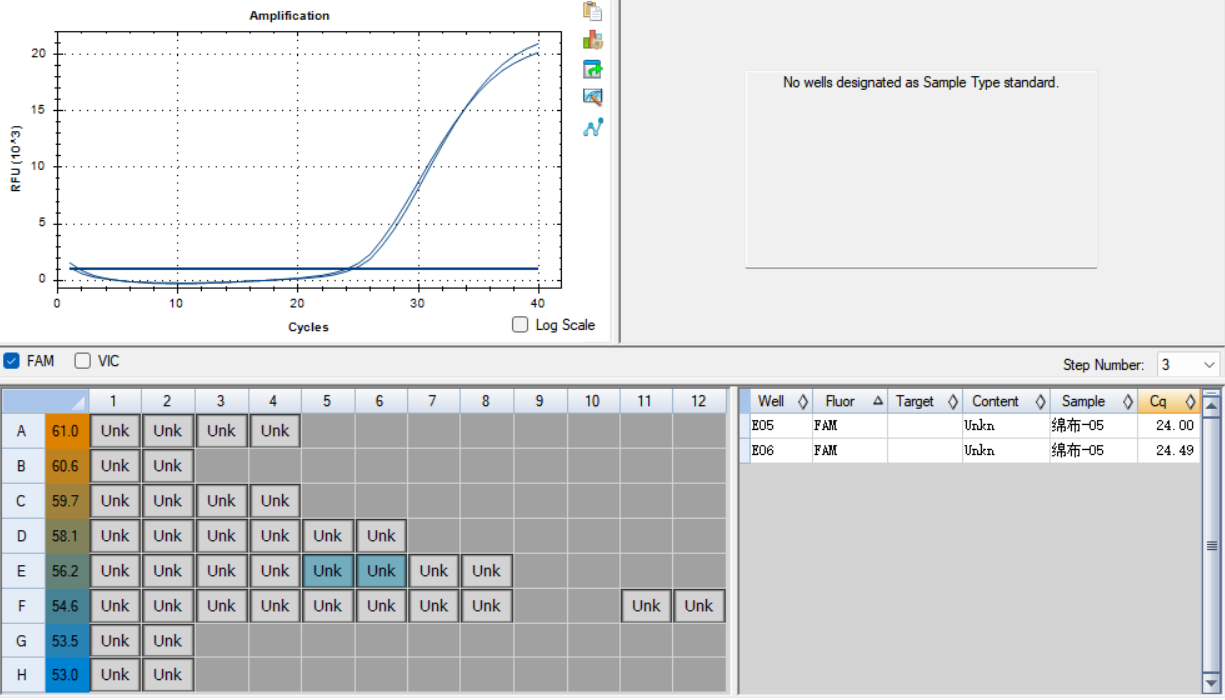
Task: Click the select-all corner of the plate grid
Action: pos(45,401)
